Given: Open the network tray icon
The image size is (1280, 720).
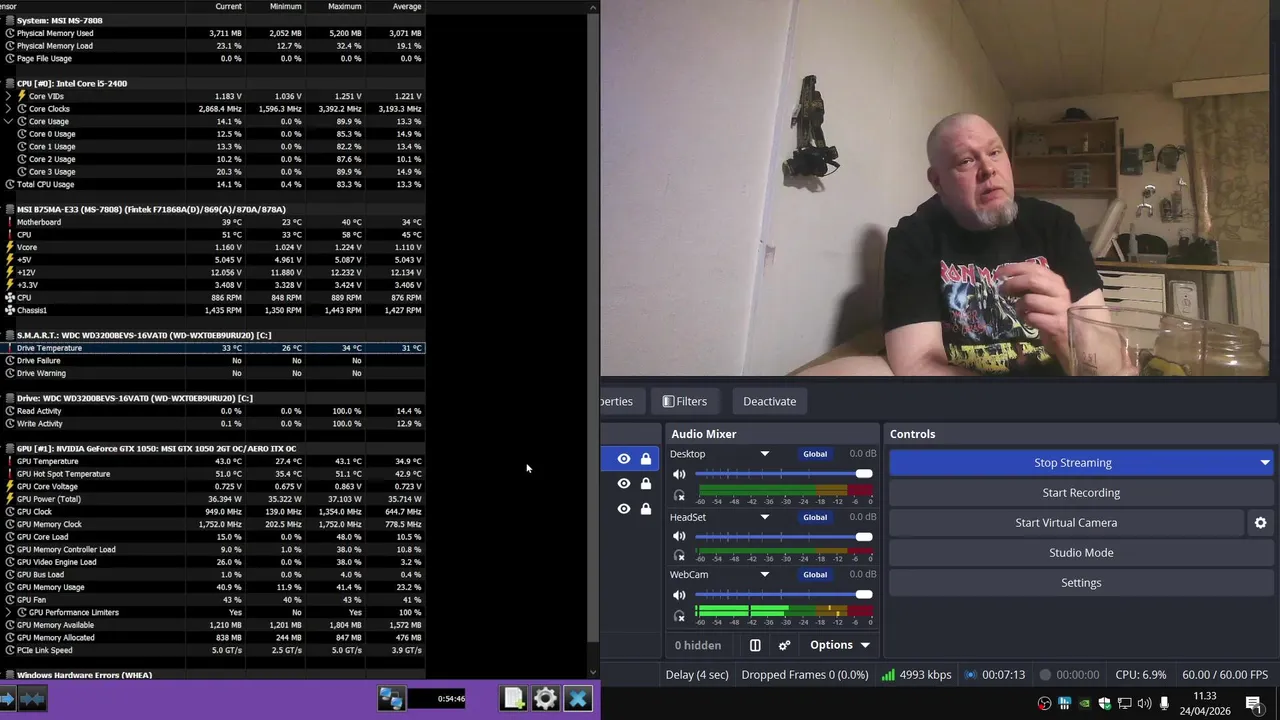Looking at the screenshot, I should [x=1125, y=703].
